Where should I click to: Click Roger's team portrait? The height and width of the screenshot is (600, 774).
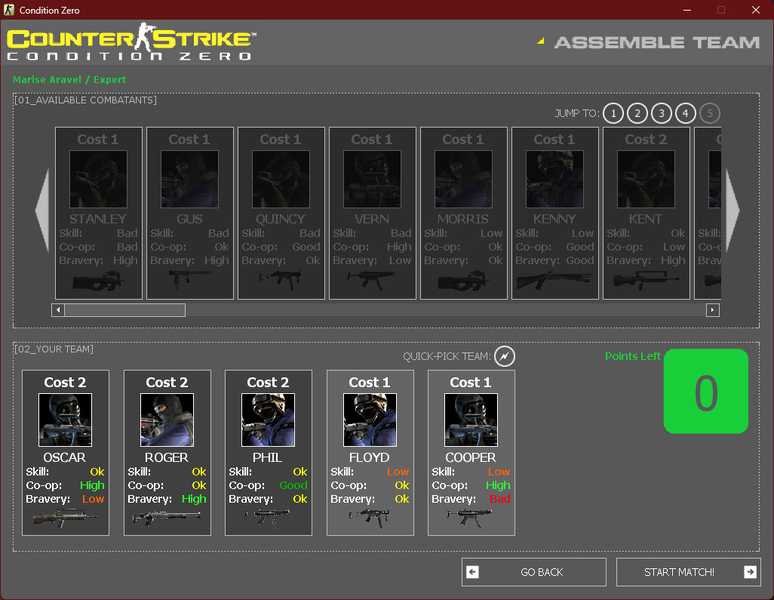click(x=167, y=420)
